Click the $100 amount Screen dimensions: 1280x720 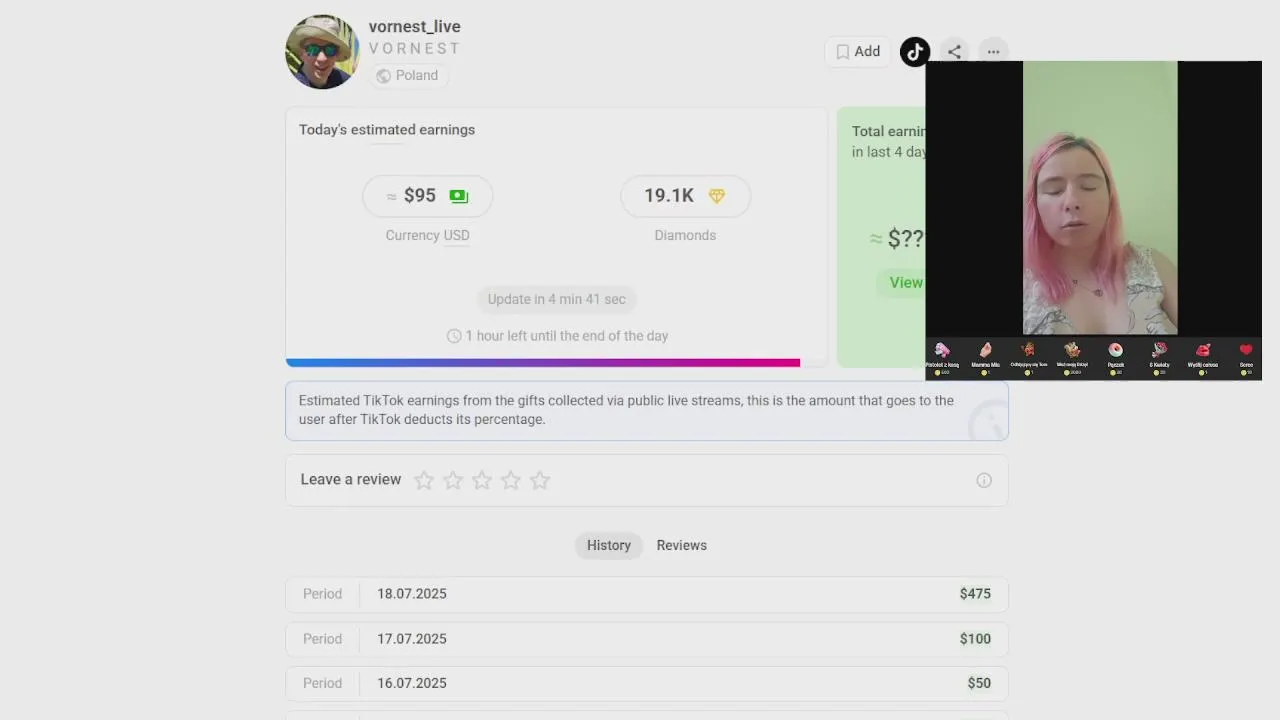975,639
